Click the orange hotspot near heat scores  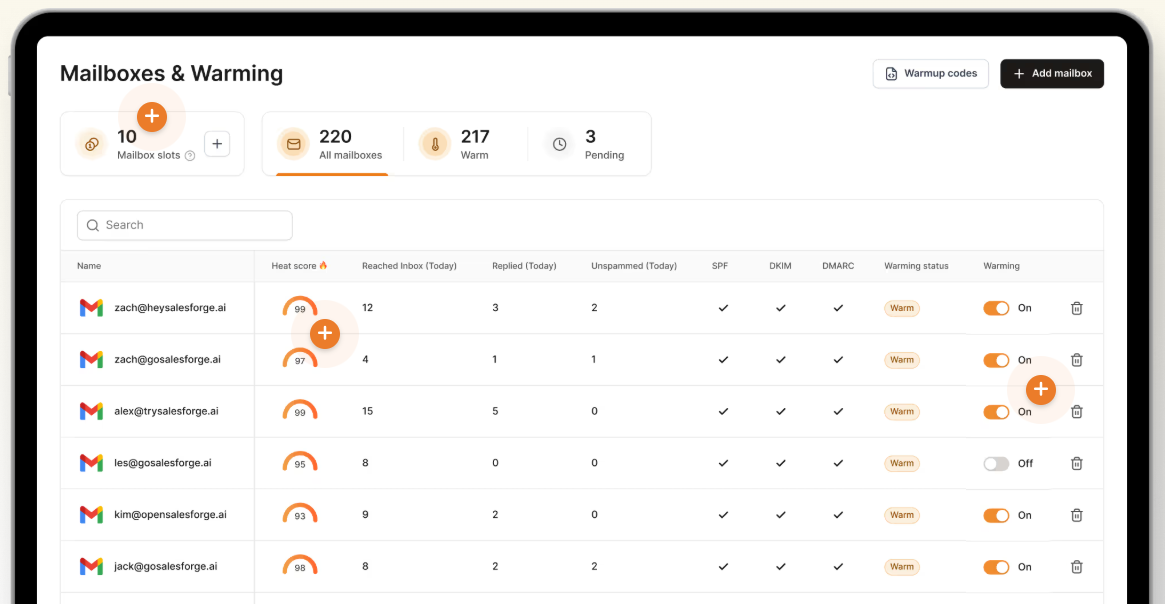tap(325, 334)
